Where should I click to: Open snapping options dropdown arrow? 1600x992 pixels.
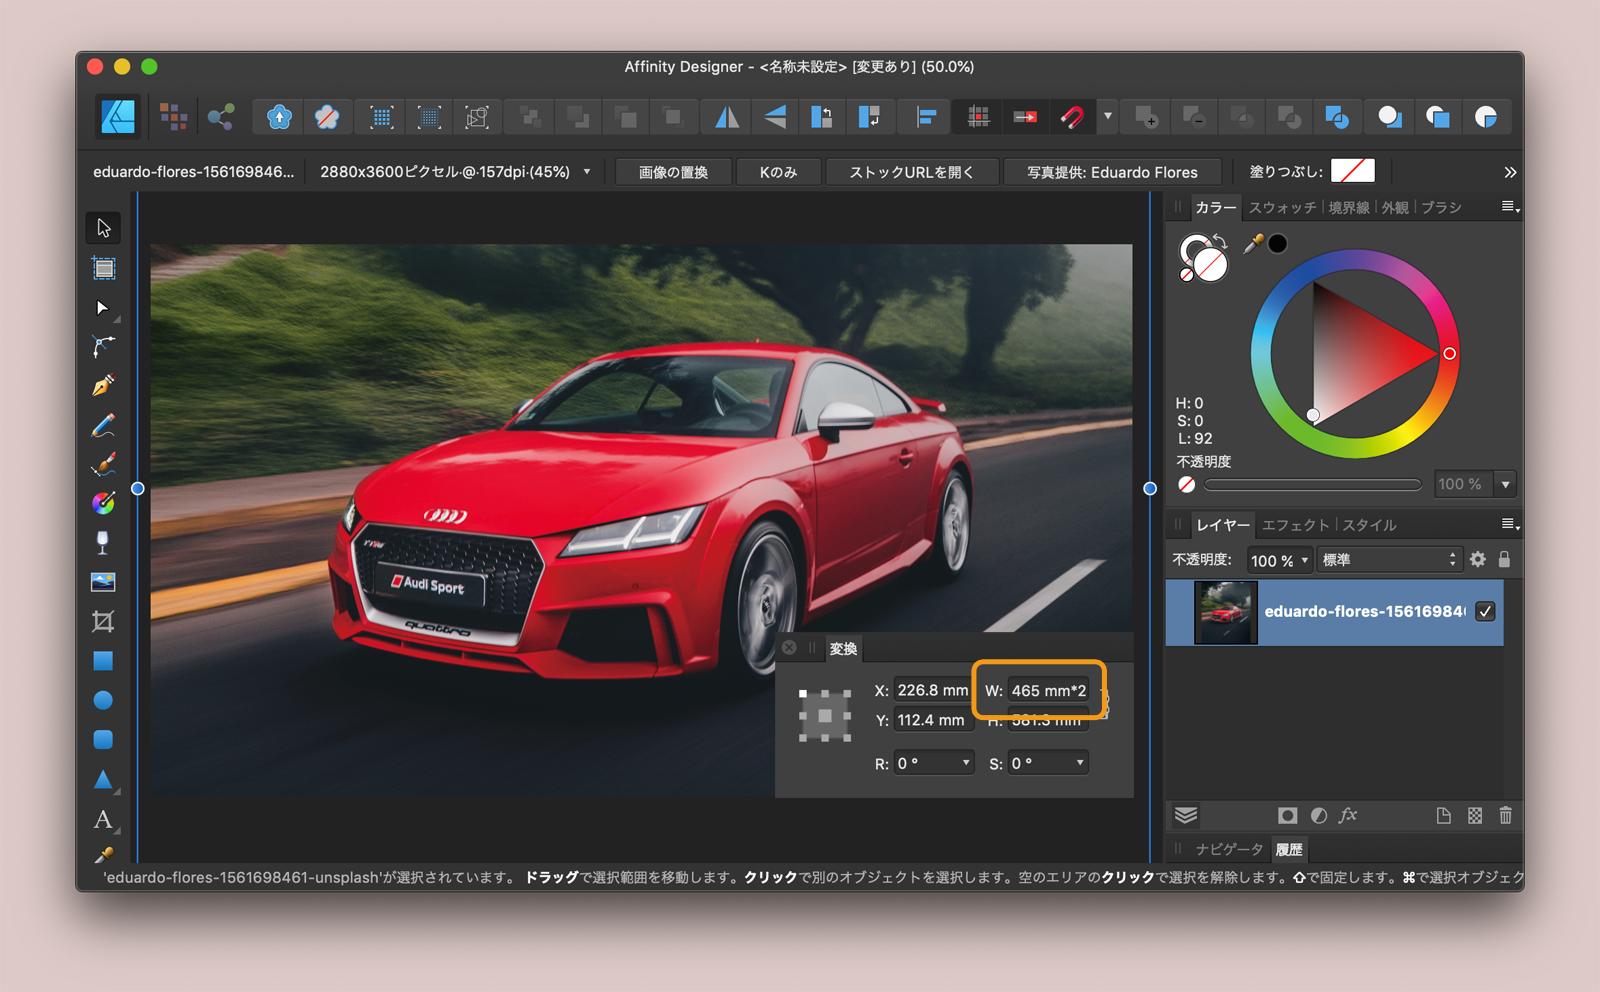(1107, 117)
